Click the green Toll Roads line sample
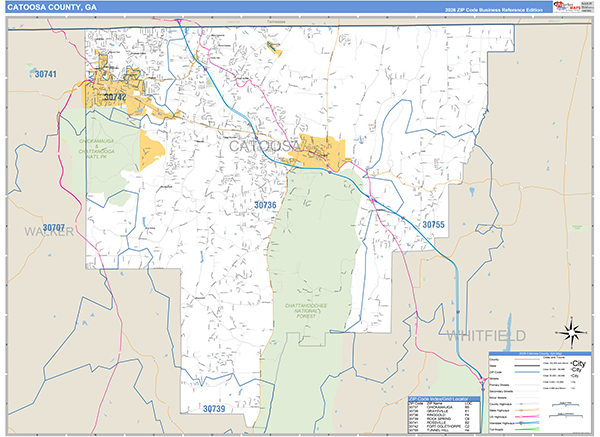The width and height of the screenshot is (600, 437). pos(527,429)
